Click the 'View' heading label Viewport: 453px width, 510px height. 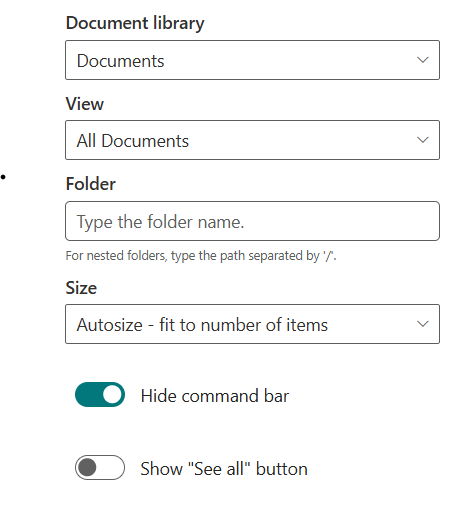tap(85, 104)
